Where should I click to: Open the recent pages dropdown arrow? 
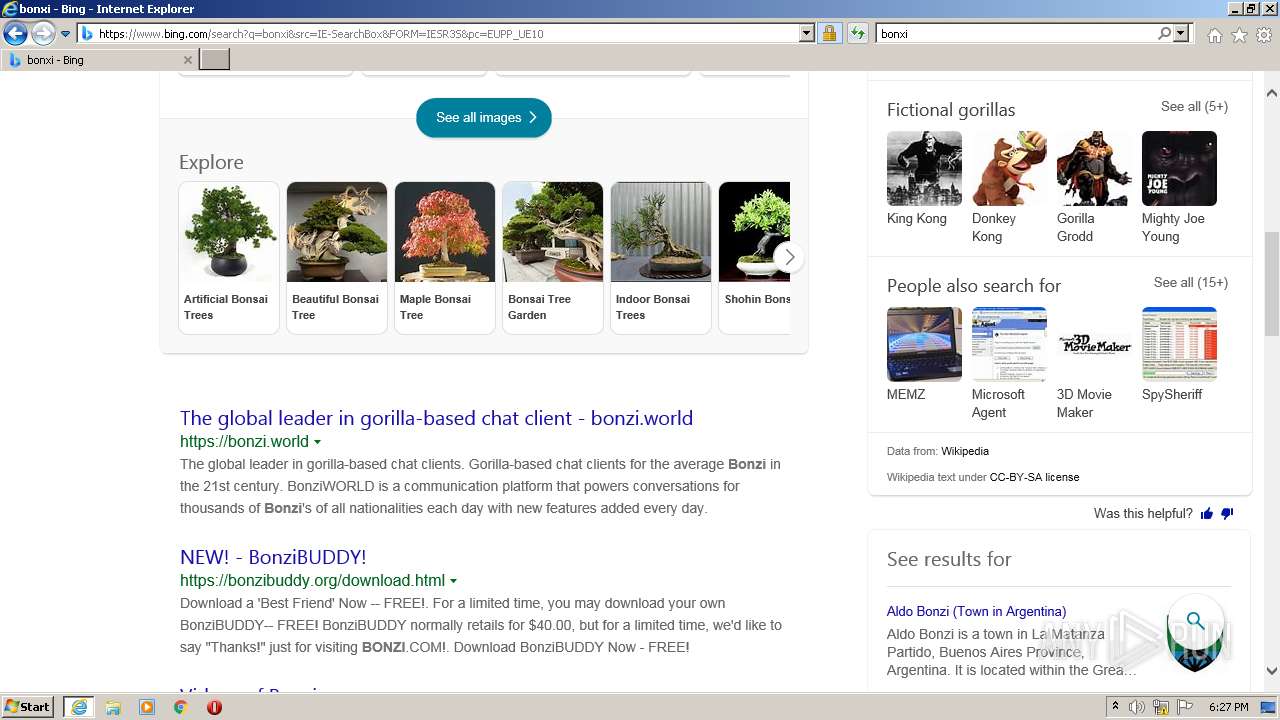65,34
